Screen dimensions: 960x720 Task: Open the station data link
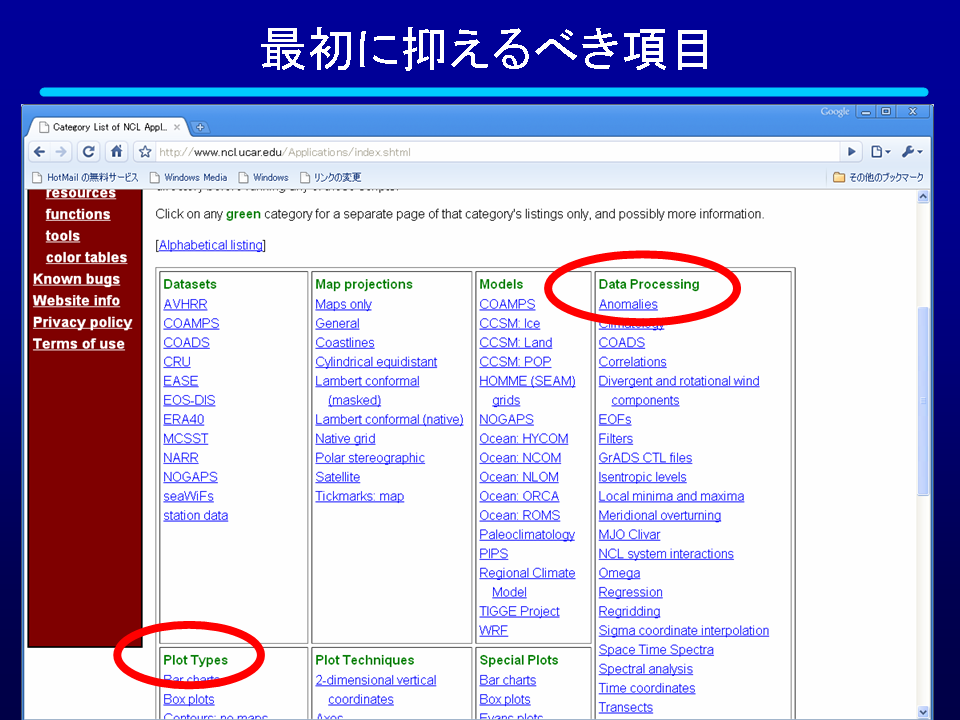tap(196, 516)
